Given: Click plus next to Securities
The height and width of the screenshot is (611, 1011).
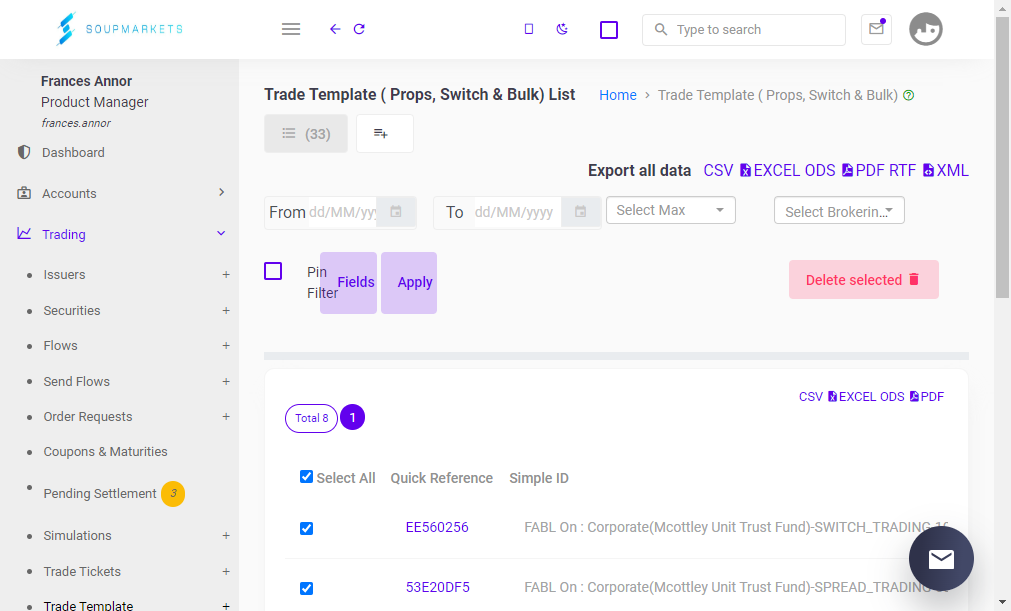Looking at the screenshot, I should coord(226,311).
